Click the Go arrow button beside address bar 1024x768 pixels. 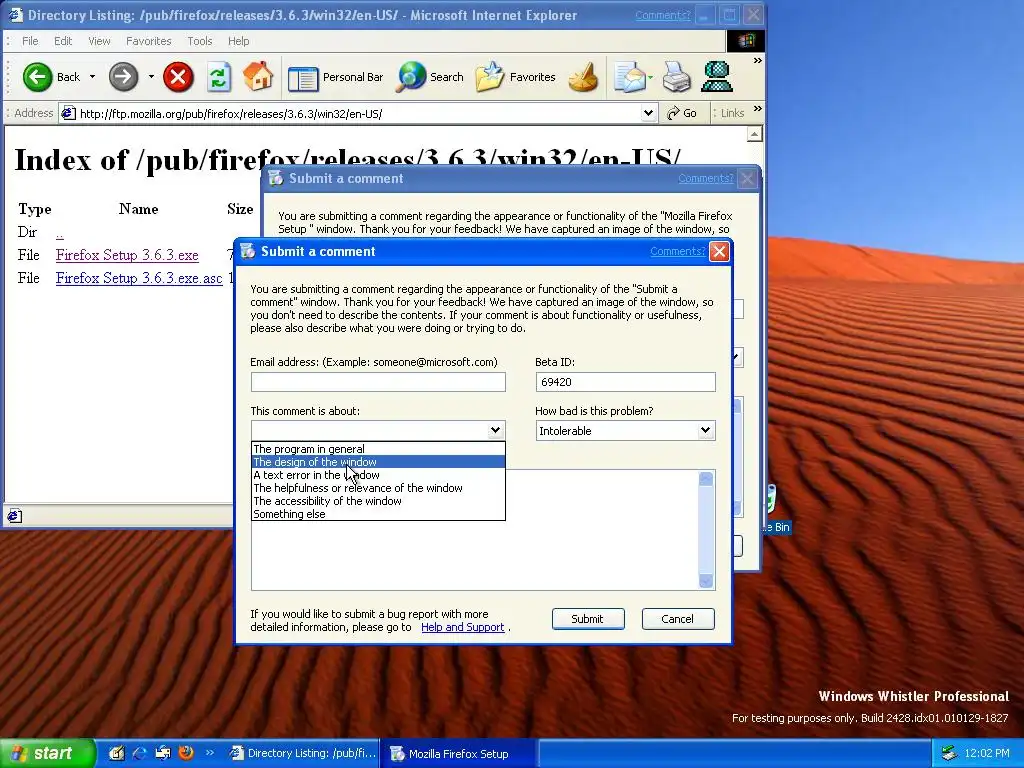[682, 113]
